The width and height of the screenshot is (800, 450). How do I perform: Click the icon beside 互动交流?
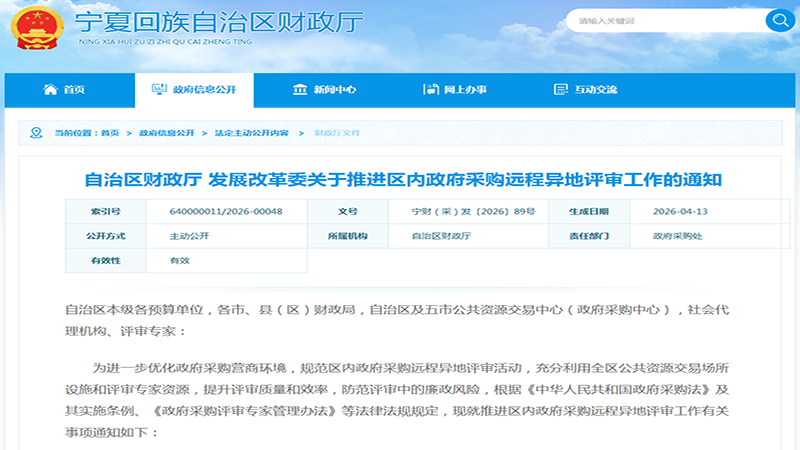tap(561, 89)
